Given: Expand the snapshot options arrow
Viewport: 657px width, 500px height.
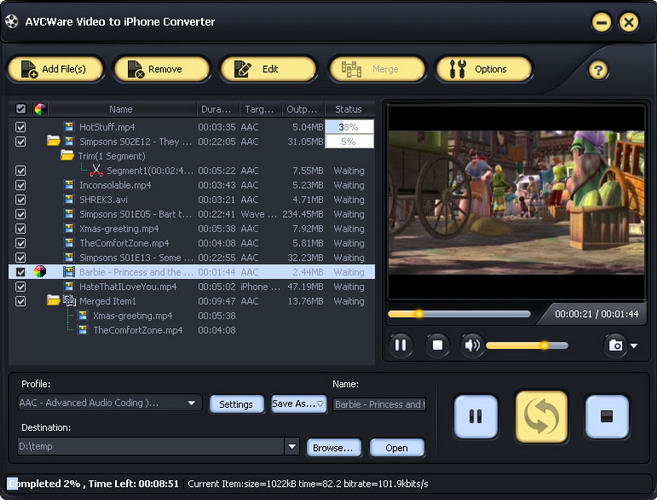Looking at the screenshot, I should (634, 346).
